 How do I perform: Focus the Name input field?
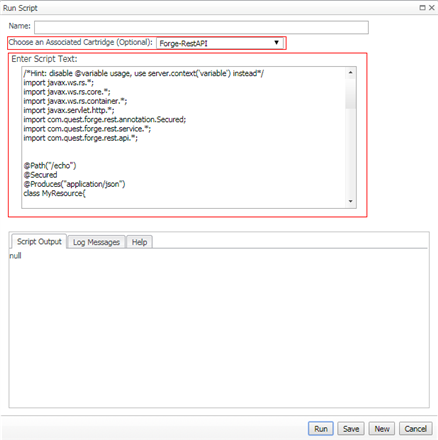point(201,27)
